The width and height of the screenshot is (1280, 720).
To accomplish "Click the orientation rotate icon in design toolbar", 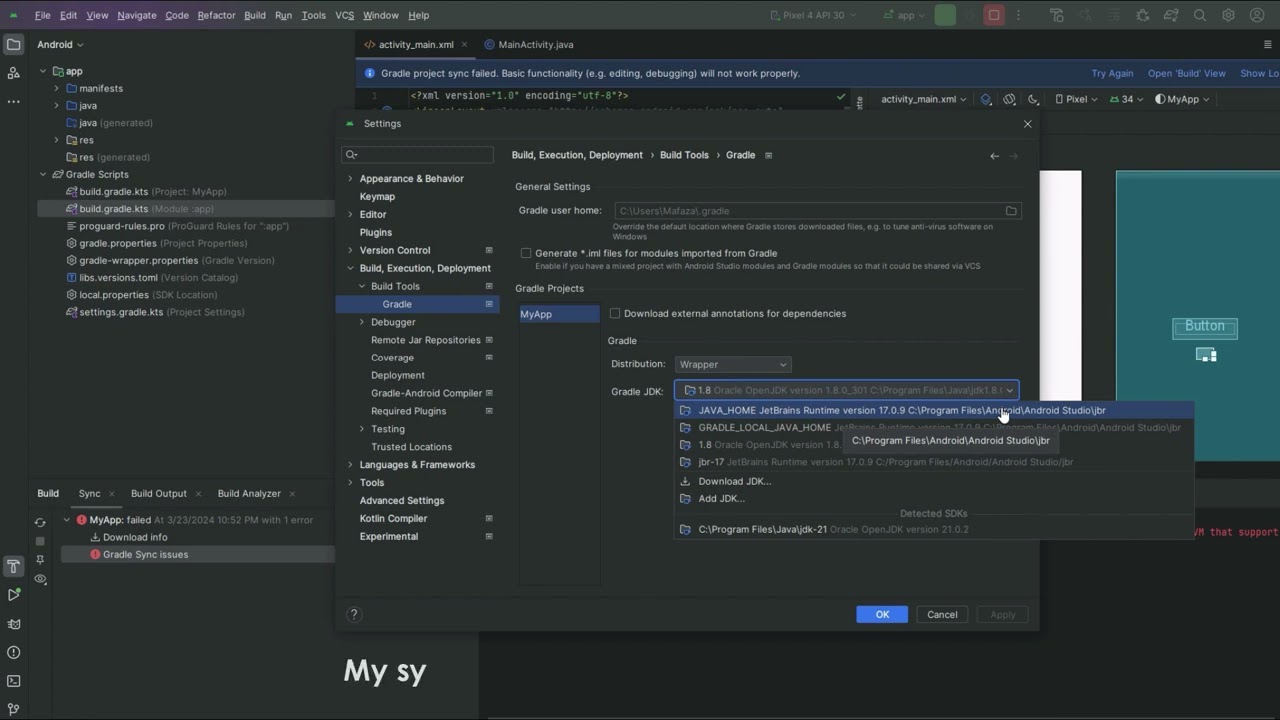I will point(1009,99).
